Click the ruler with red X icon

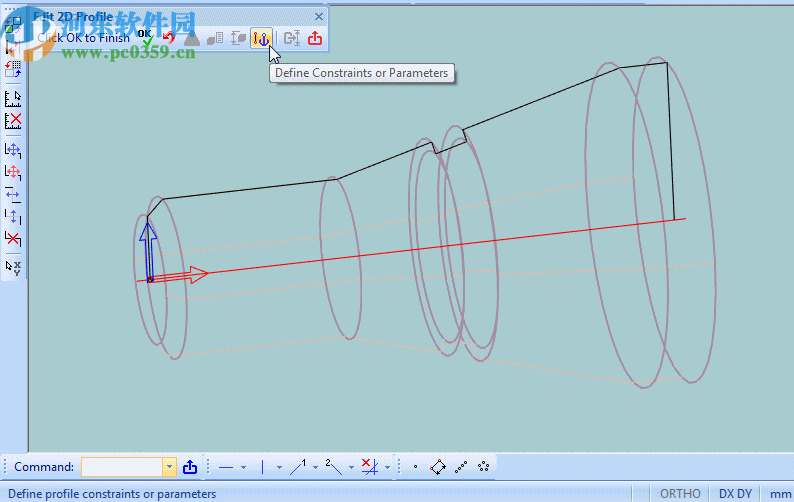13,121
